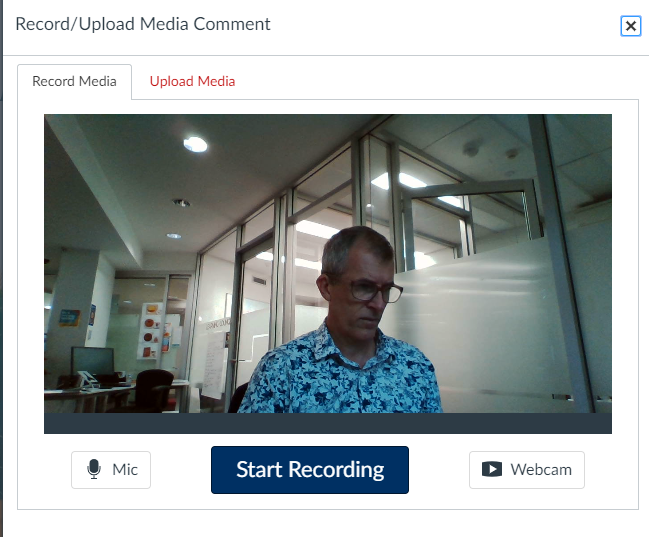This screenshot has height=537, width=649.
Task: Switch to the Upload Media tab
Action: (x=192, y=81)
